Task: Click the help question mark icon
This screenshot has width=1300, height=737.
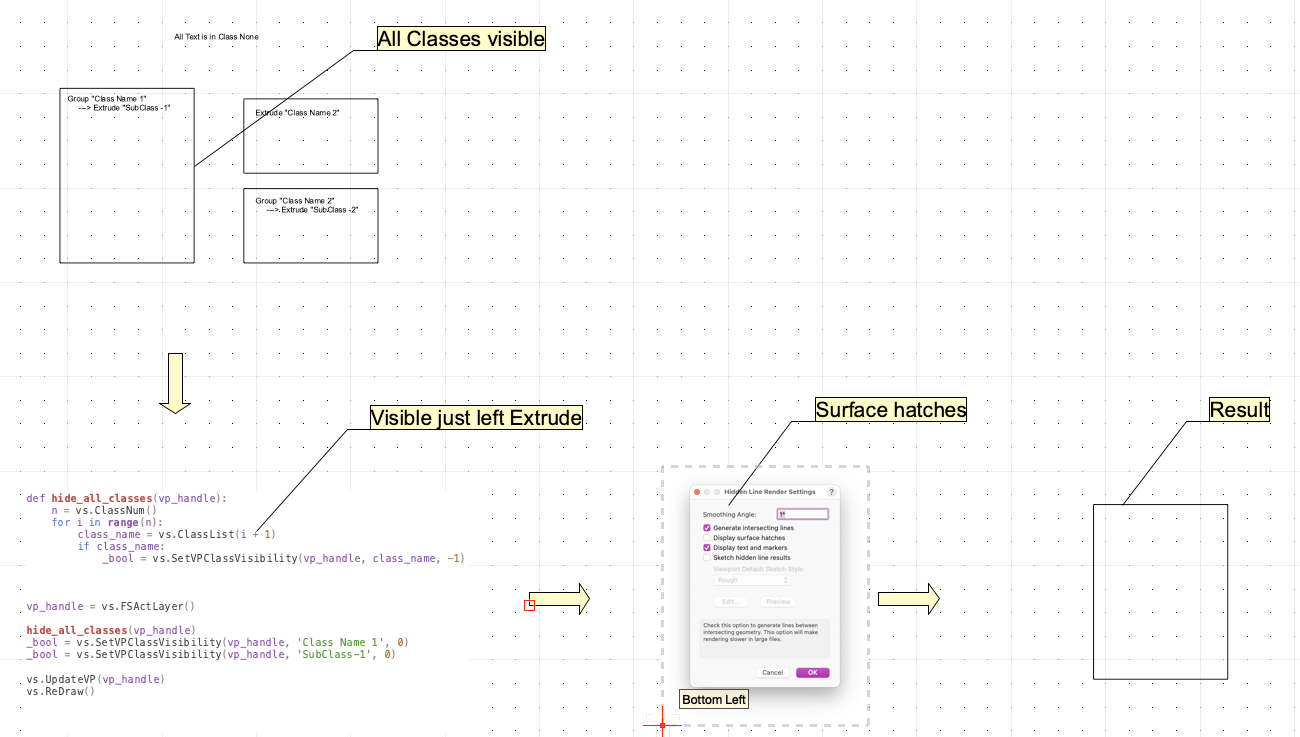Action: tap(831, 492)
